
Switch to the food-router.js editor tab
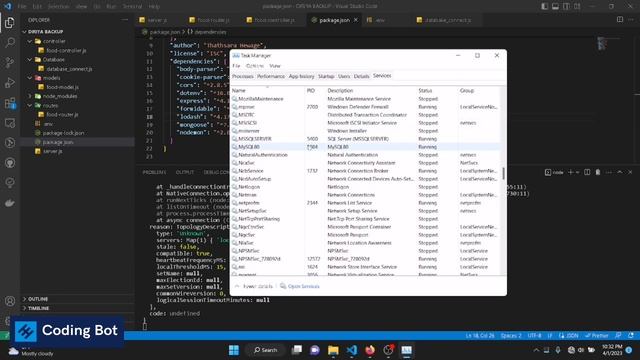(213, 20)
